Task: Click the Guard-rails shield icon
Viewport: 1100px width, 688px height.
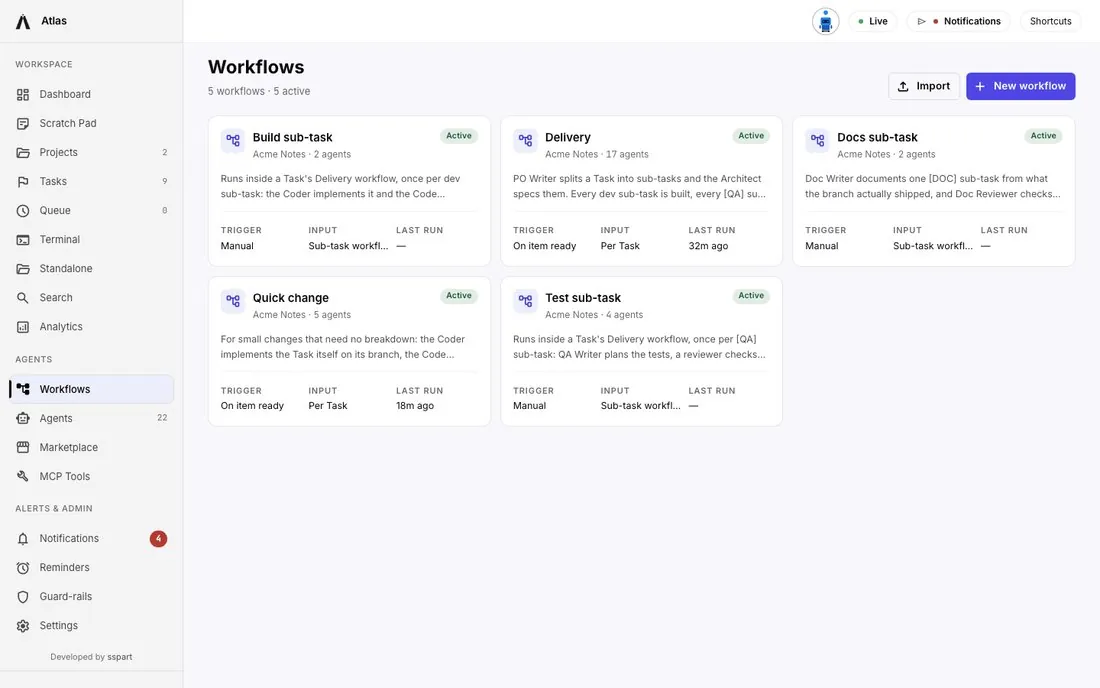Action: (23, 597)
